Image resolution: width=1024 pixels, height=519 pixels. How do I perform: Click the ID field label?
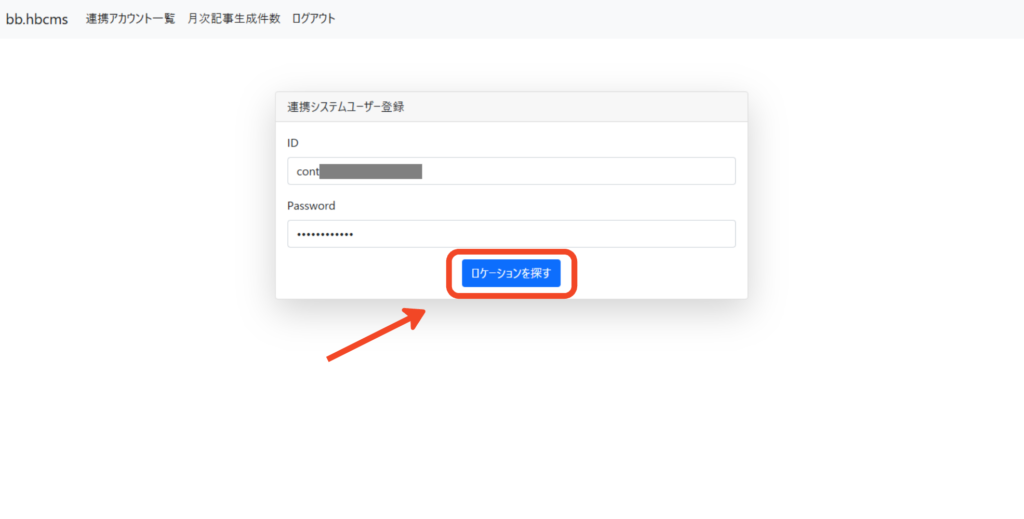click(x=293, y=143)
